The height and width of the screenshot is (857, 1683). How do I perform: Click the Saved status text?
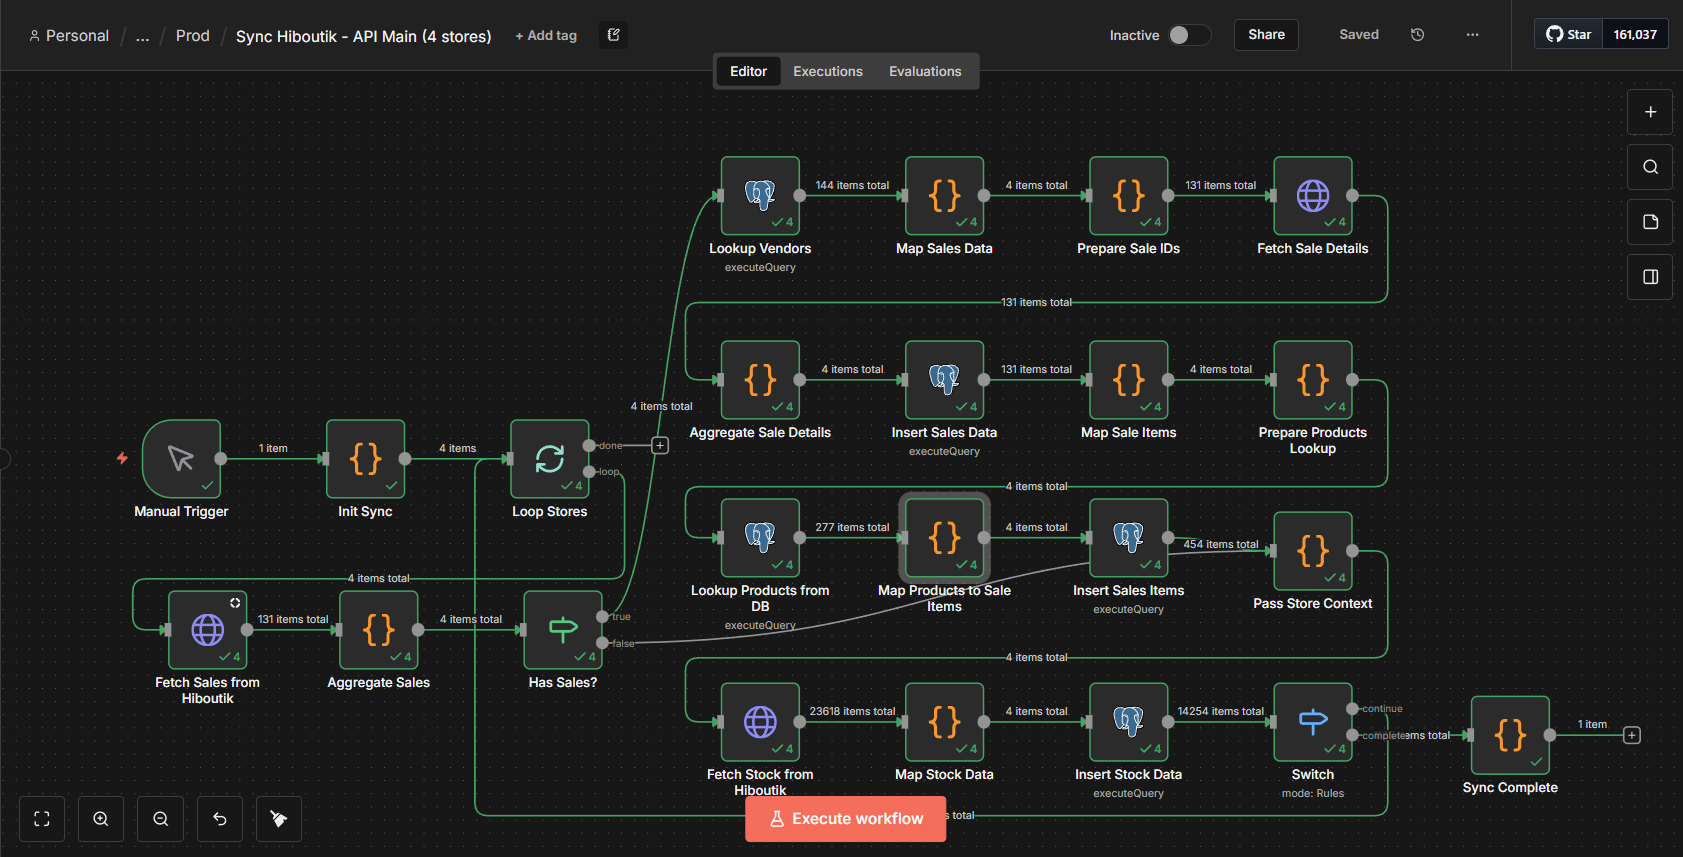coord(1359,35)
